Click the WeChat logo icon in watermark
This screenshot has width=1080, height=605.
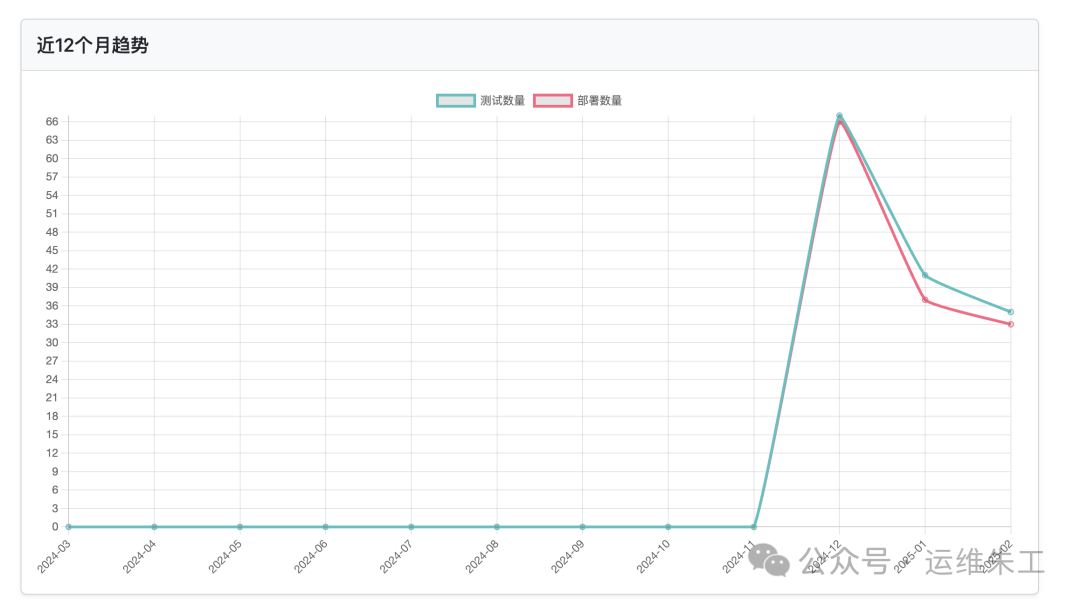(770, 561)
